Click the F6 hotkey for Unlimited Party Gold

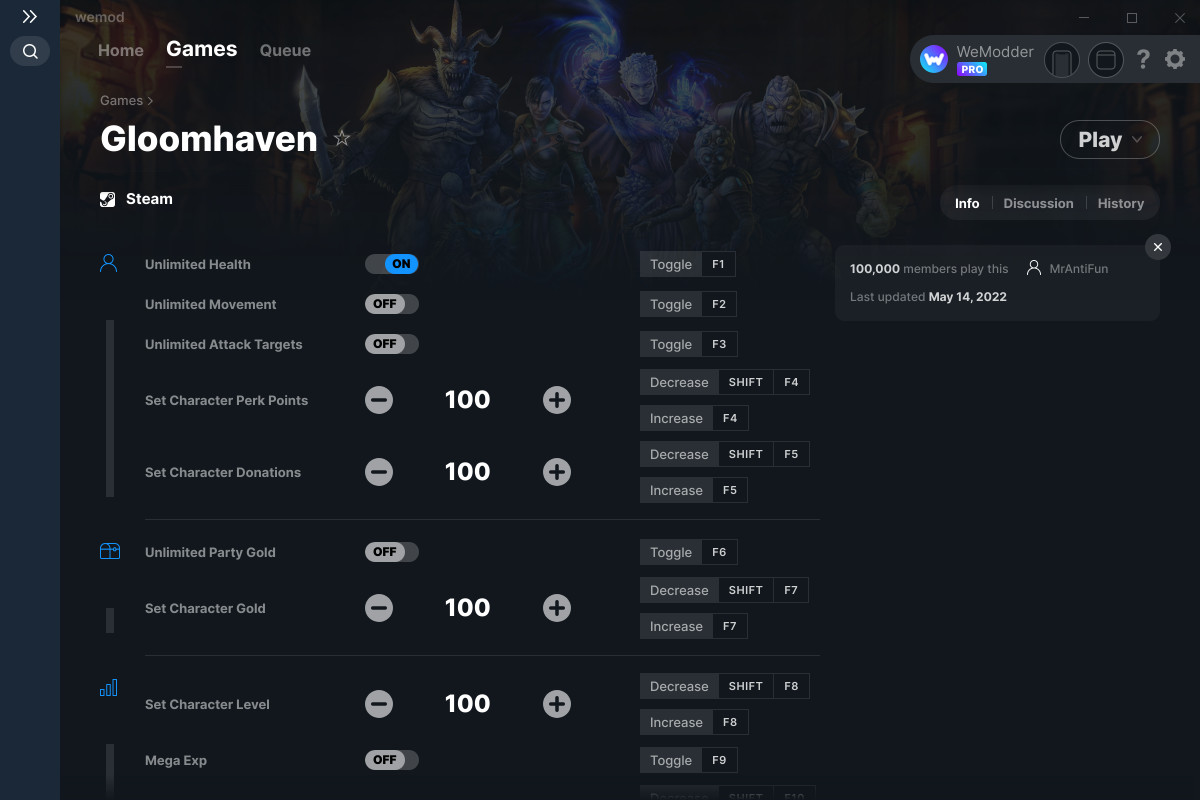click(x=719, y=552)
